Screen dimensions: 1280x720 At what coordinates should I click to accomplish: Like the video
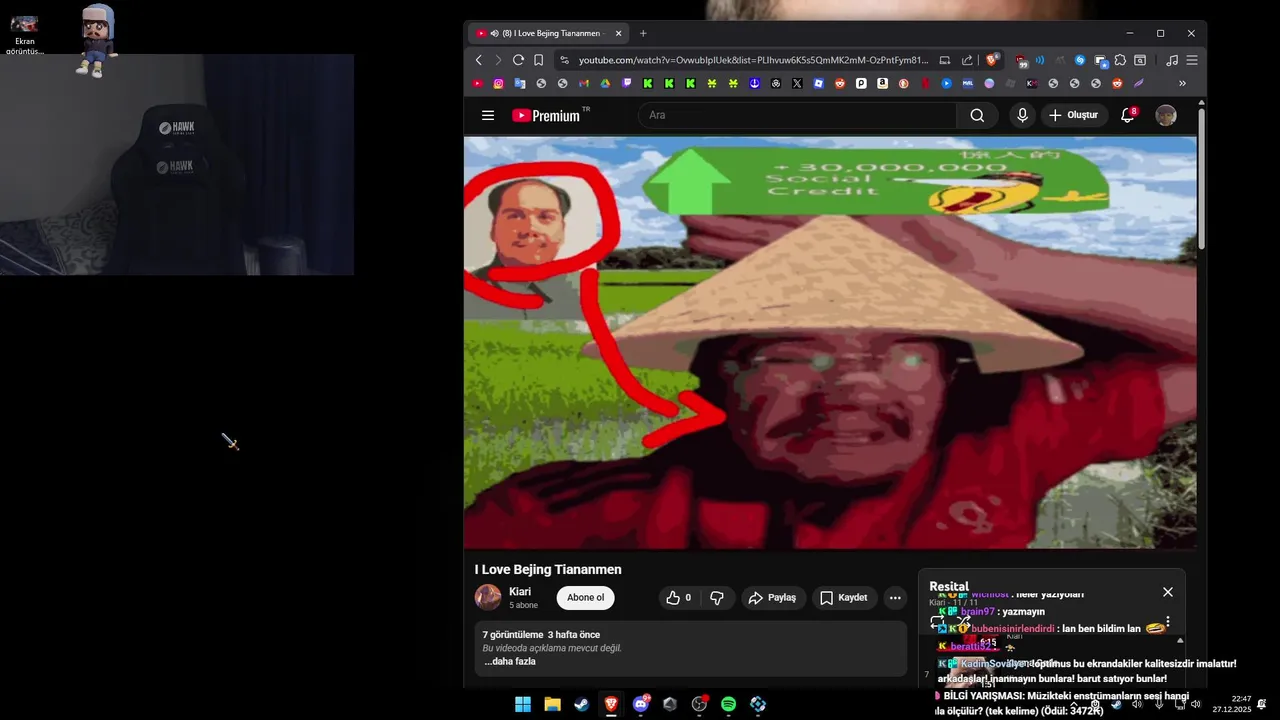coord(678,598)
